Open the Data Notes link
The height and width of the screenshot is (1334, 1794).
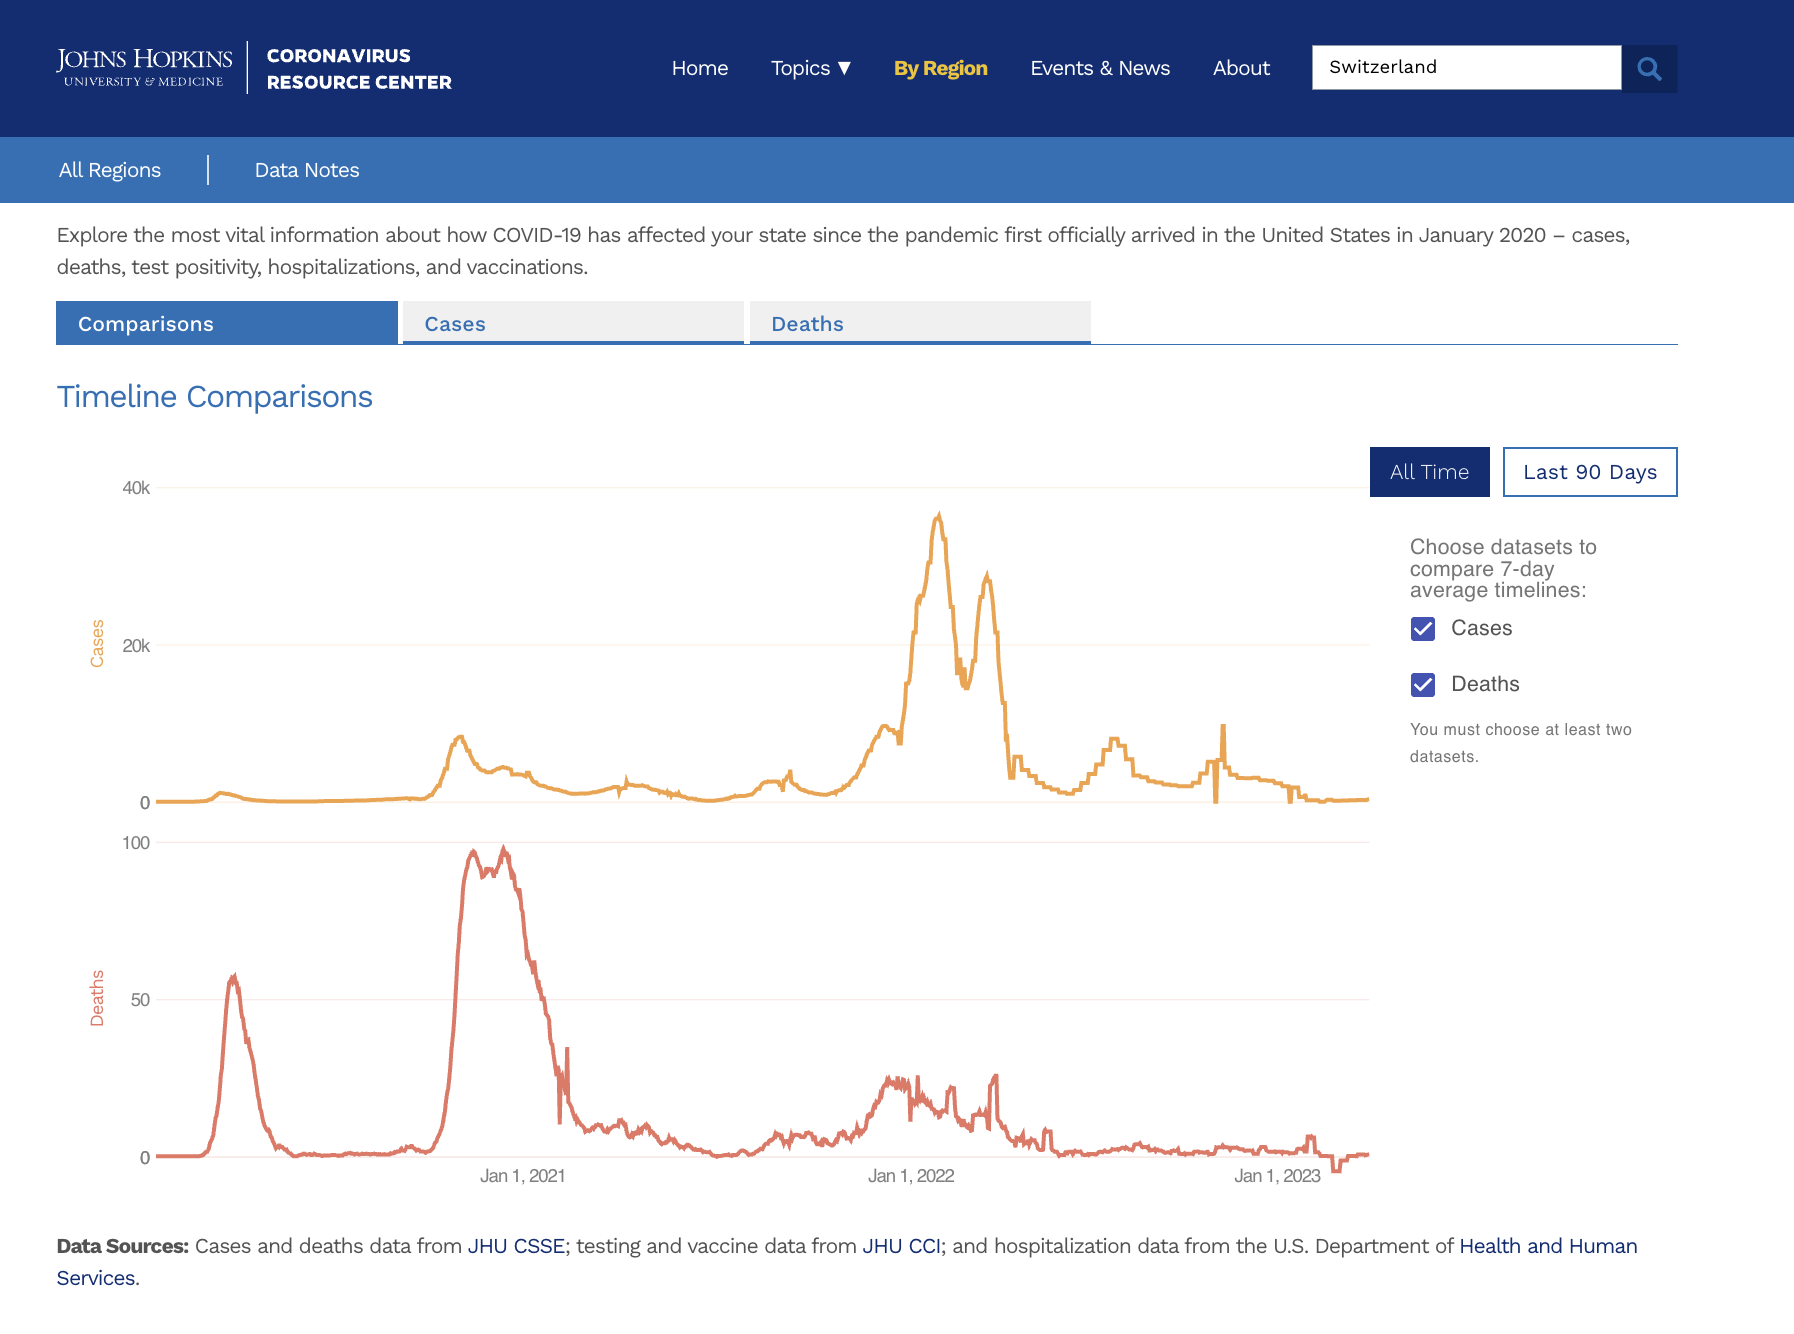coord(306,170)
